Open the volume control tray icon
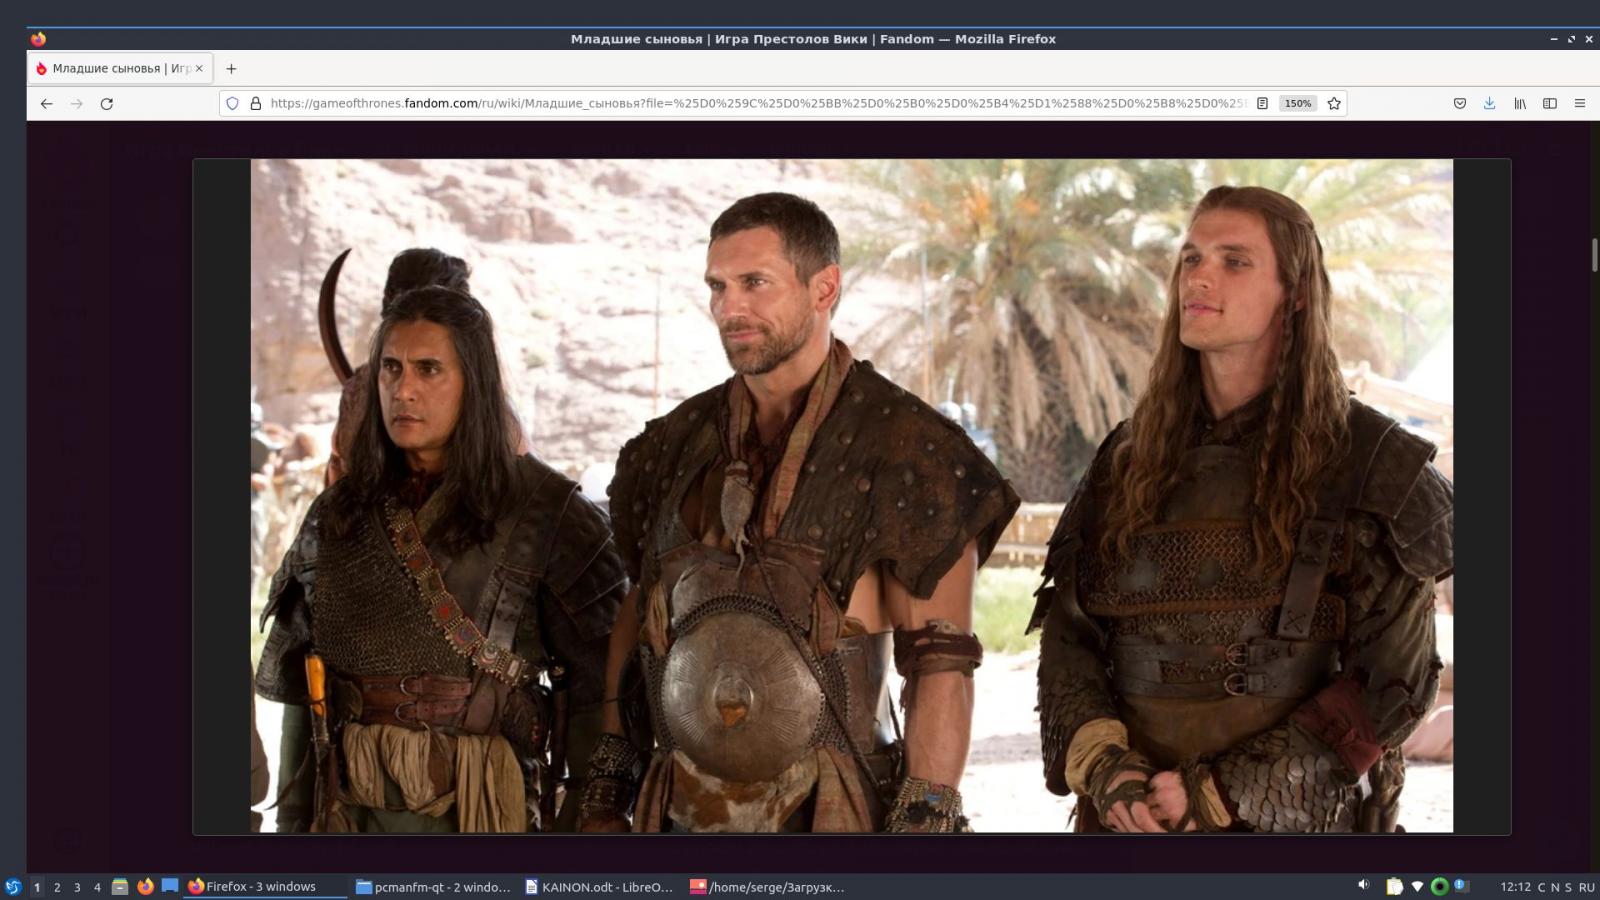 click(1364, 886)
